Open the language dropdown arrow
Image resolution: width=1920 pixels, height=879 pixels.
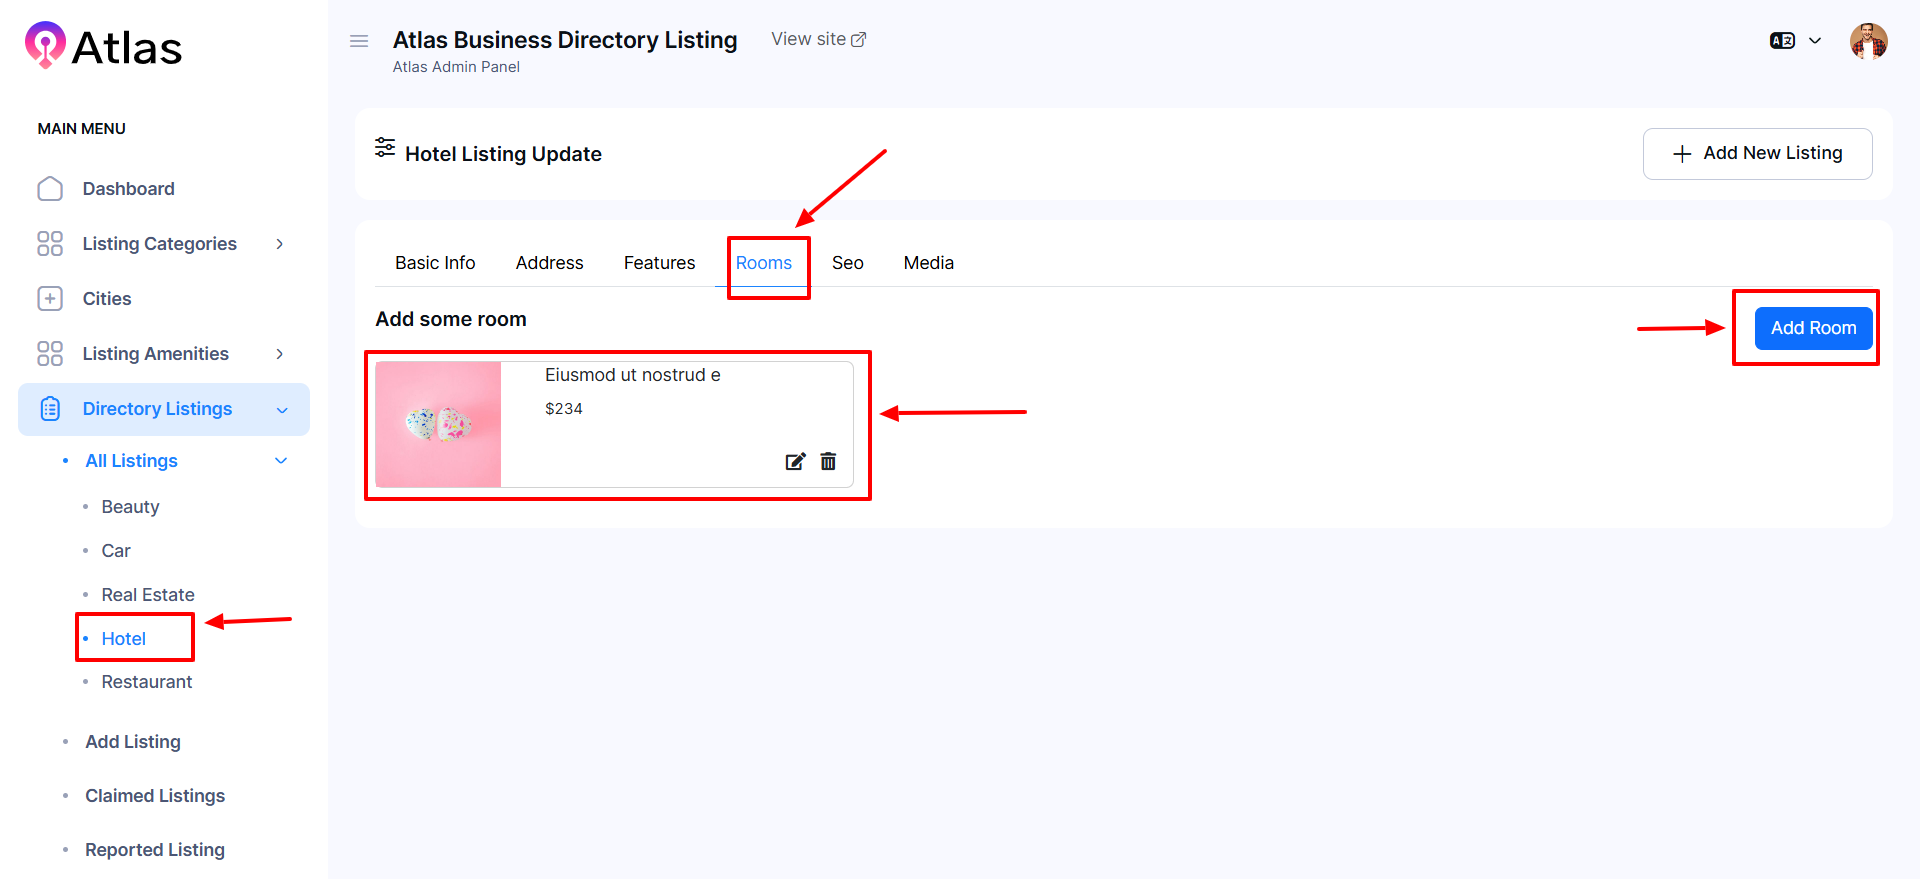[x=1815, y=41]
